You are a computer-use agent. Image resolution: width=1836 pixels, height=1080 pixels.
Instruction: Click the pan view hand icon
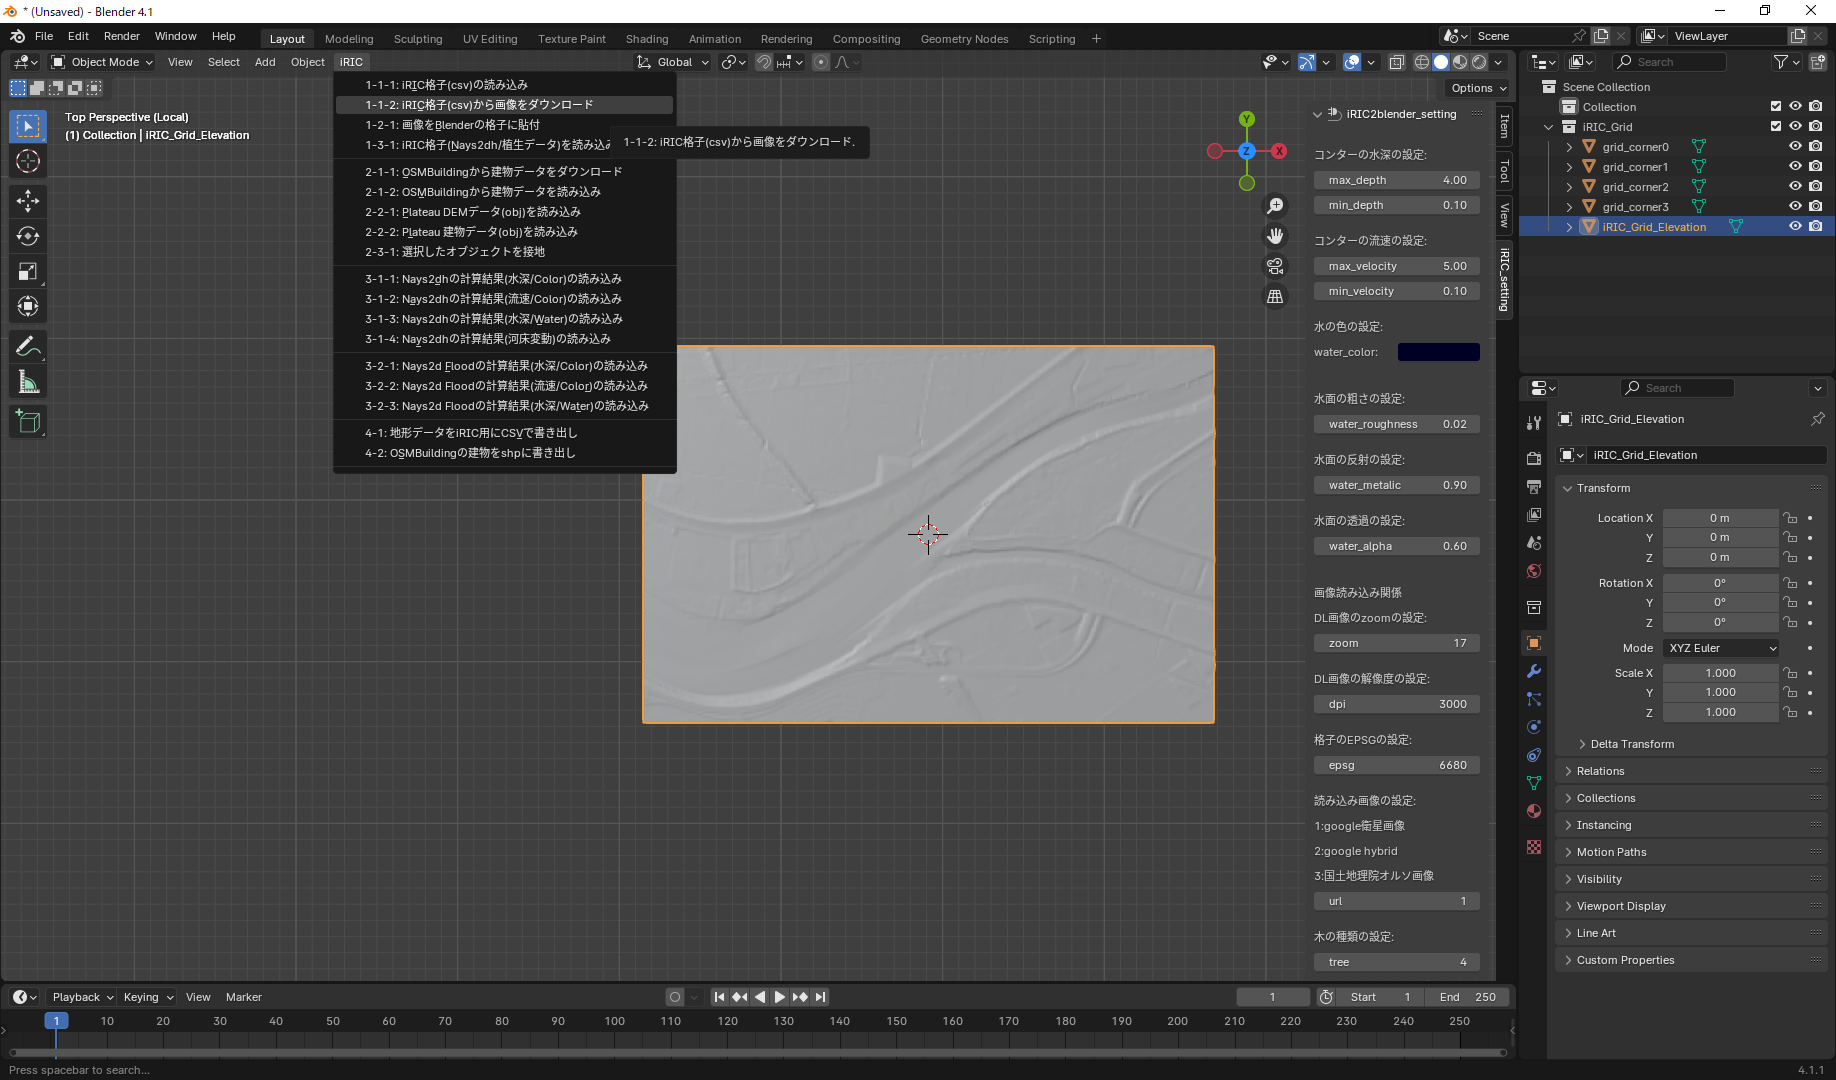(x=1275, y=236)
